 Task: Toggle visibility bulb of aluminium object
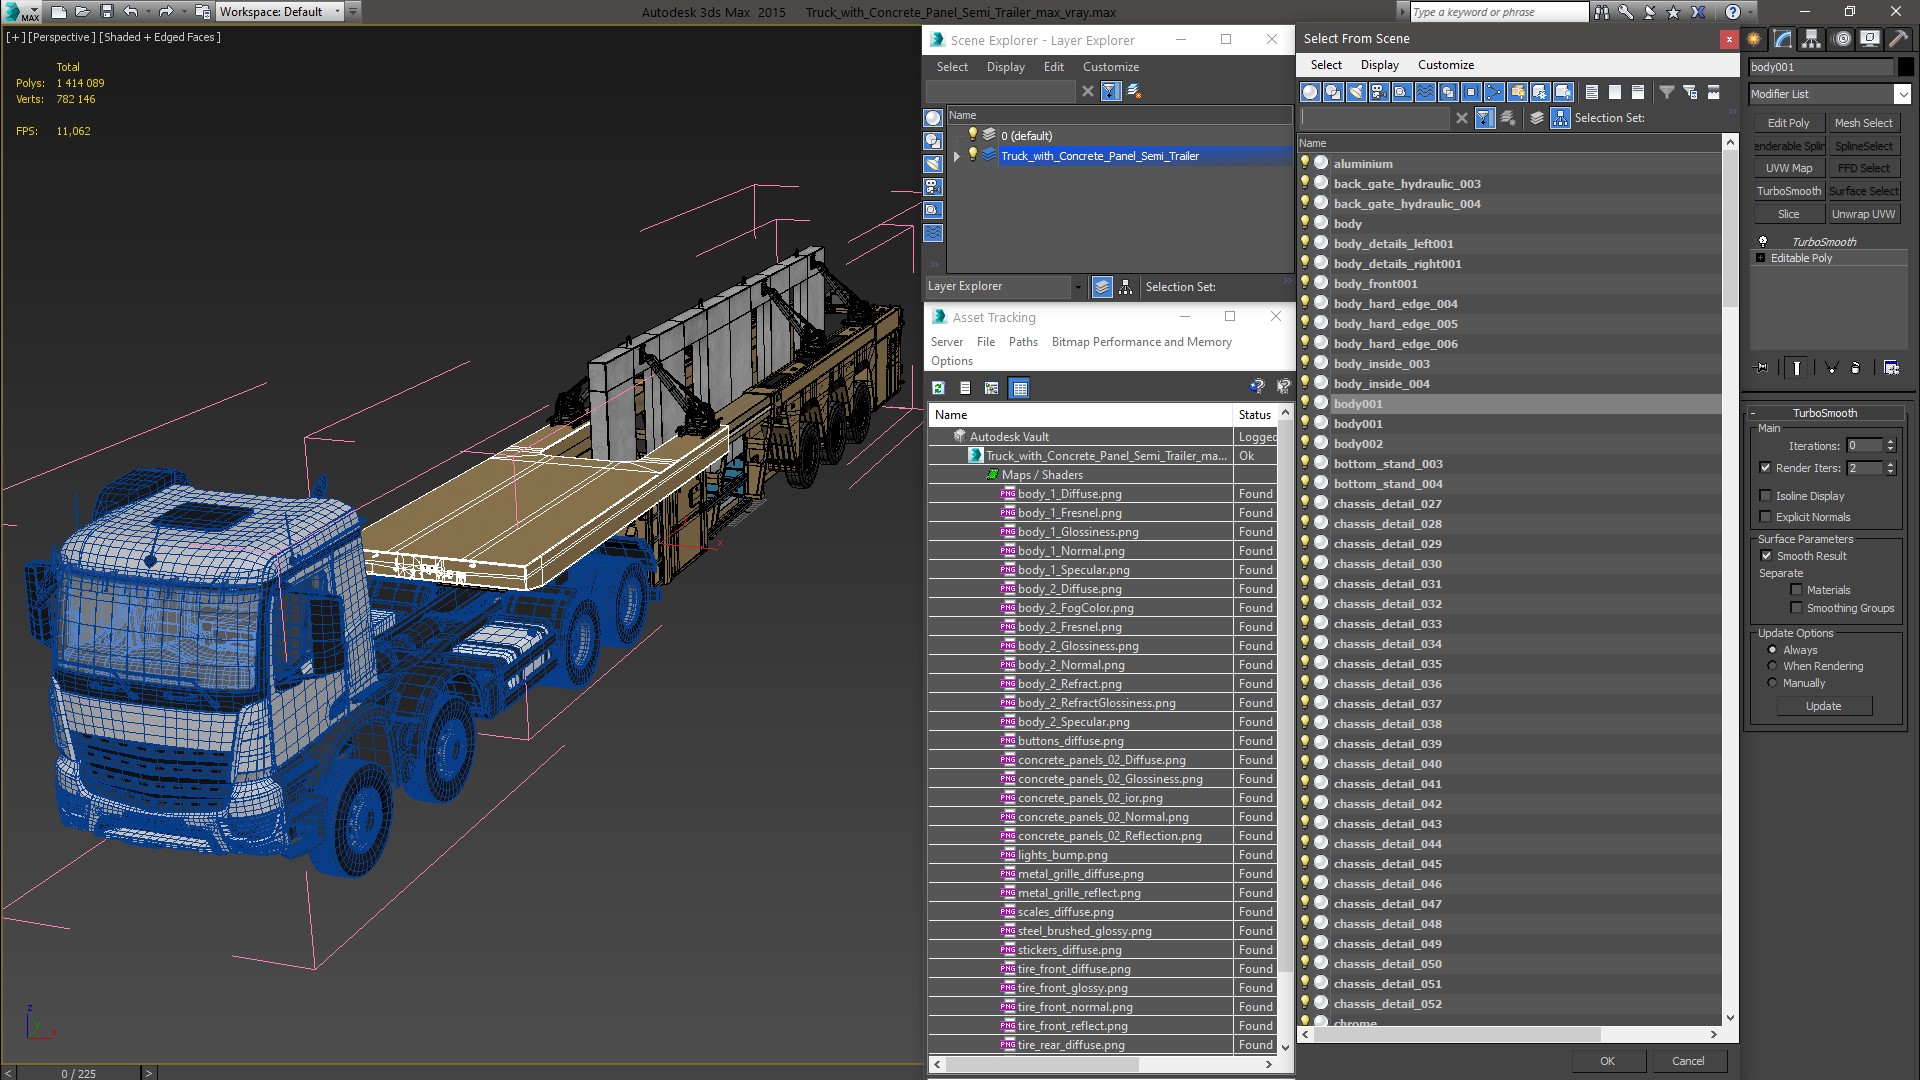pyautogui.click(x=1305, y=162)
